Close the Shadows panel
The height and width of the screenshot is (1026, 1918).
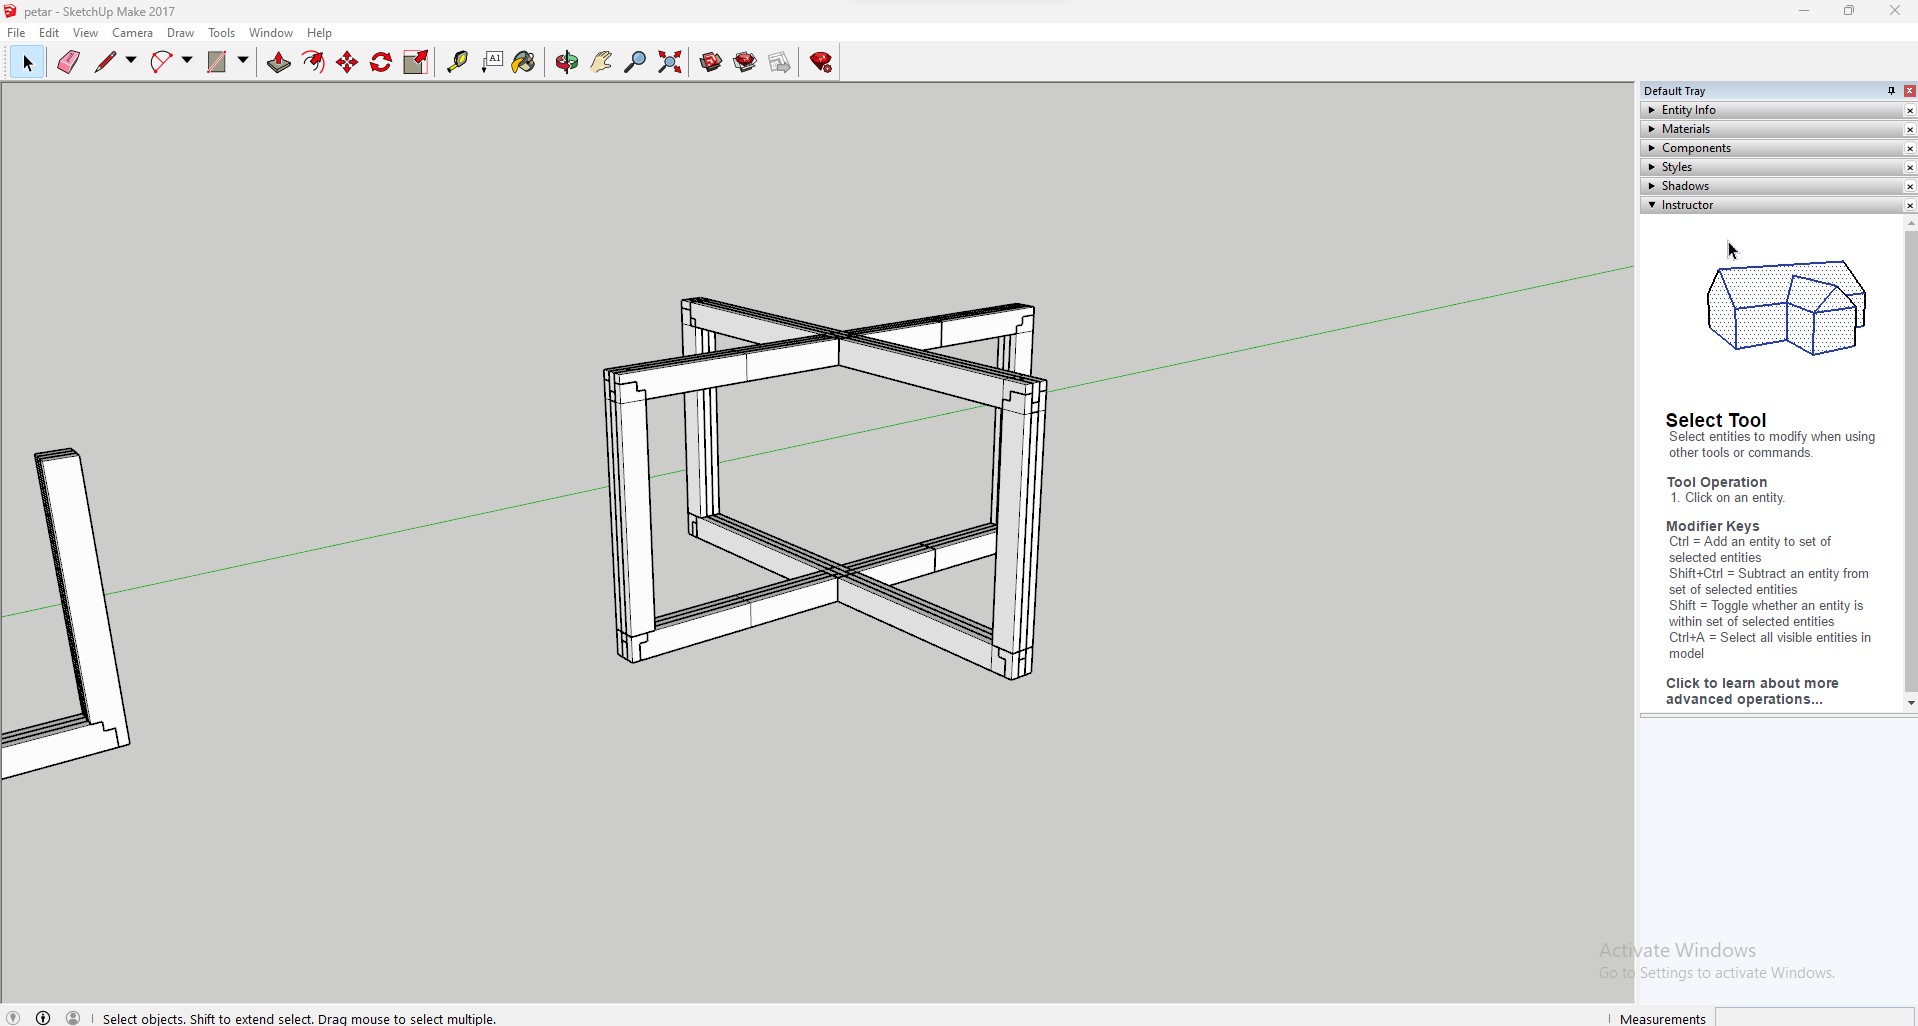(x=1910, y=187)
